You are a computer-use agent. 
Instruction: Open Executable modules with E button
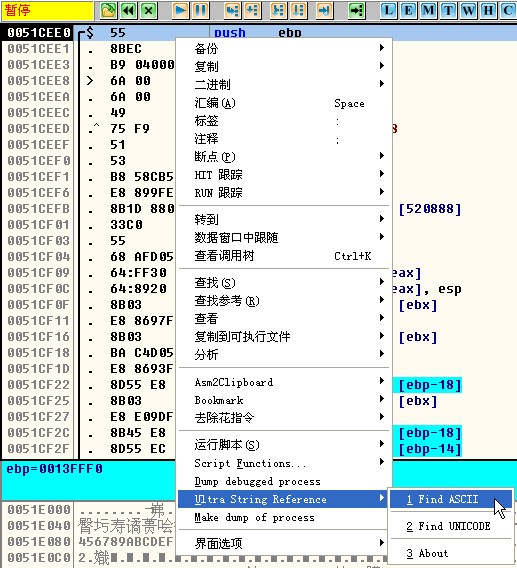(x=408, y=10)
